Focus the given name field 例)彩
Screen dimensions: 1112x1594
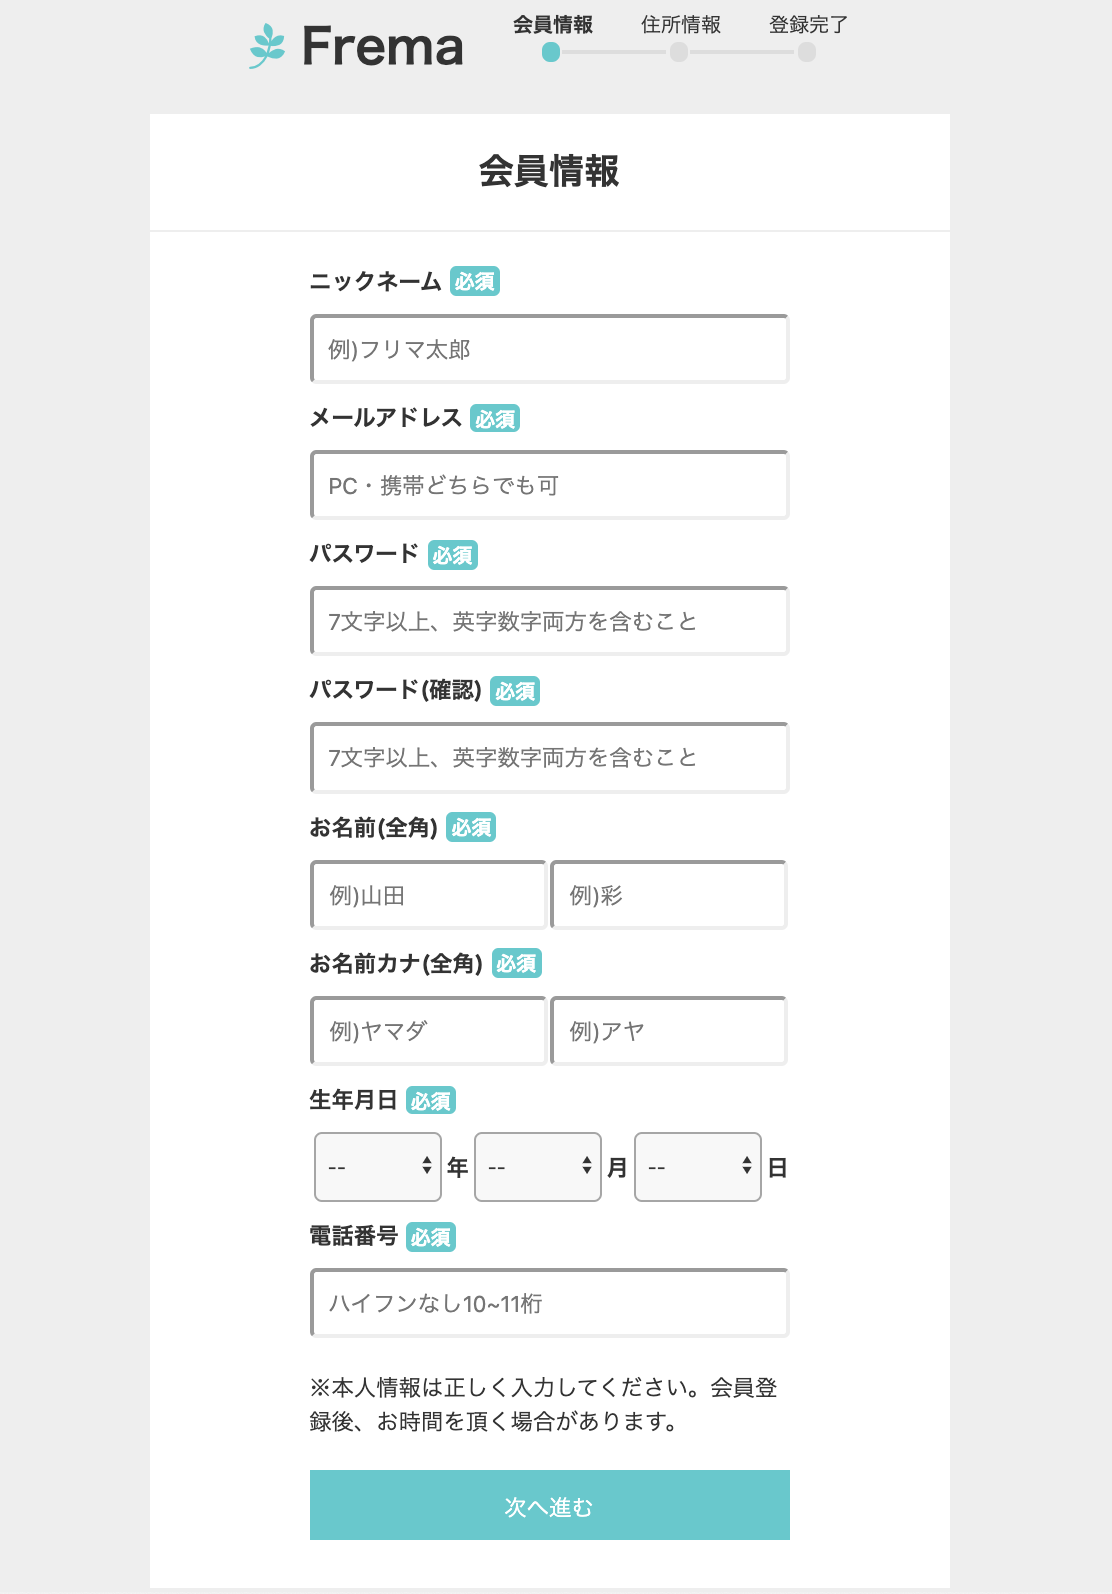pyautogui.click(x=669, y=895)
